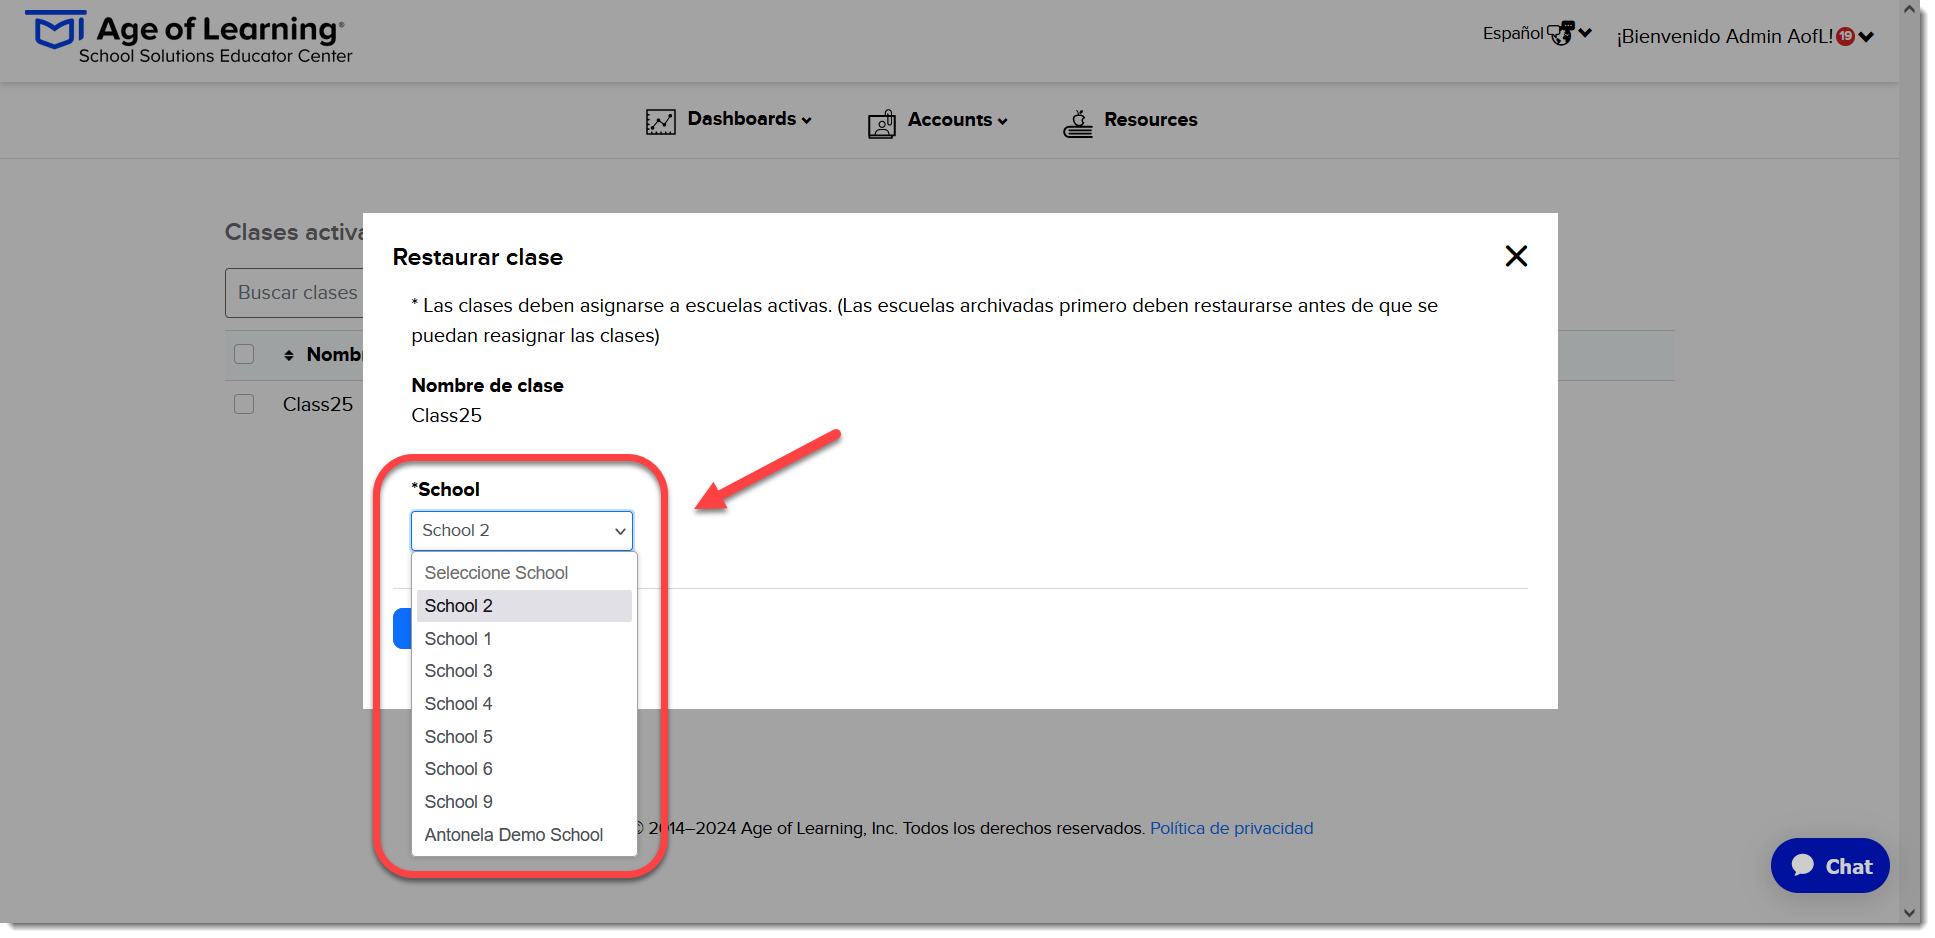Click the Buscar clases search field

[295, 293]
